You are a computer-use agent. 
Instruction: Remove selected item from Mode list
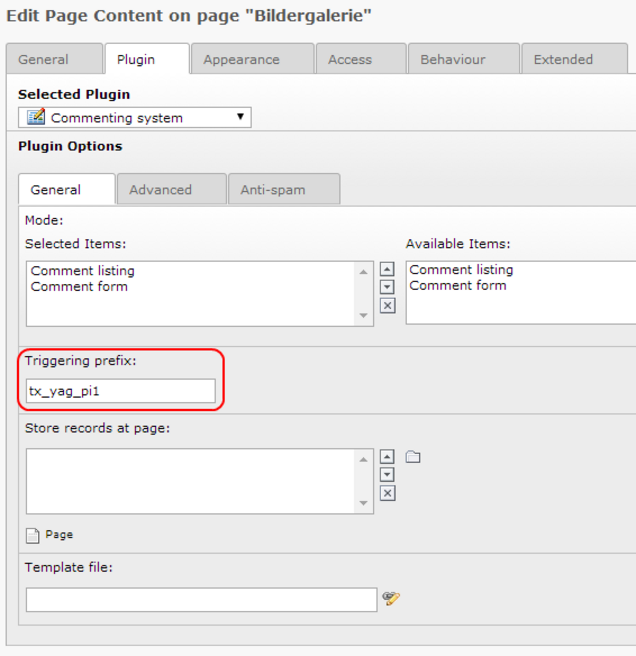pyautogui.click(x=387, y=306)
